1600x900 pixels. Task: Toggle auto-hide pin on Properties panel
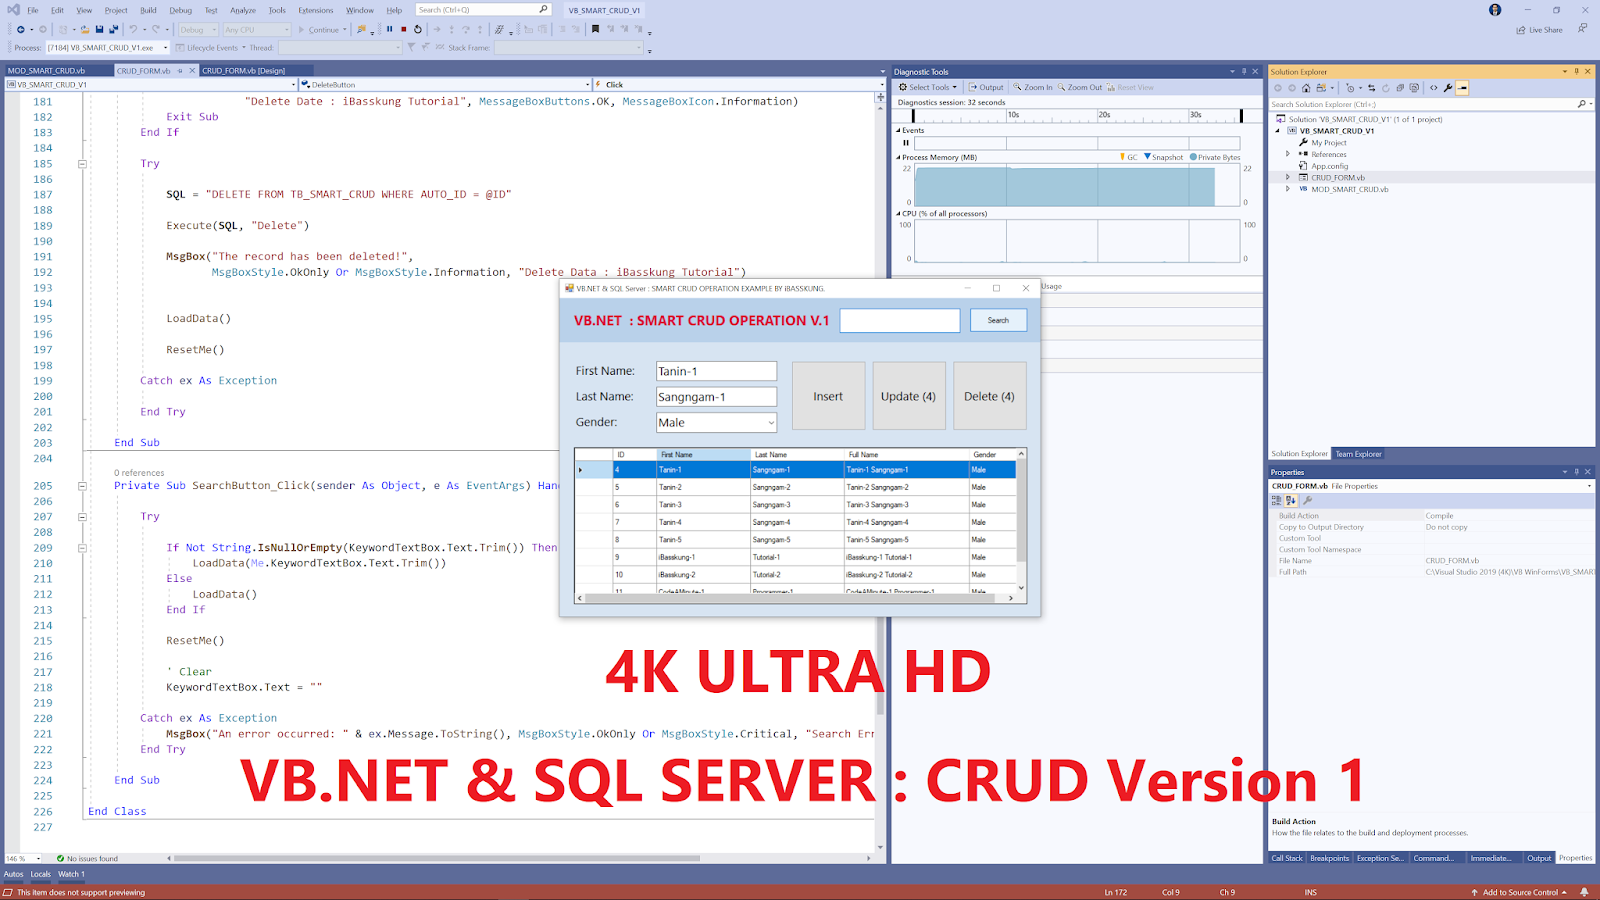(x=1577, y=472)
